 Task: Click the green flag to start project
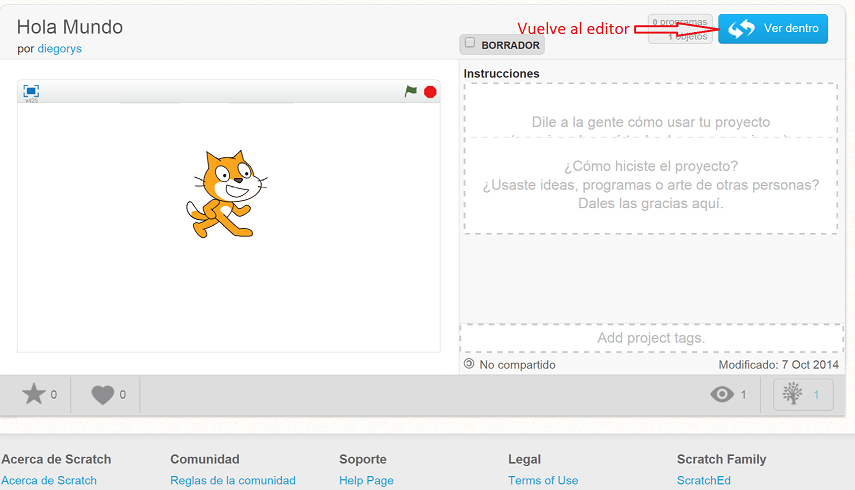(x=410, y=92)
